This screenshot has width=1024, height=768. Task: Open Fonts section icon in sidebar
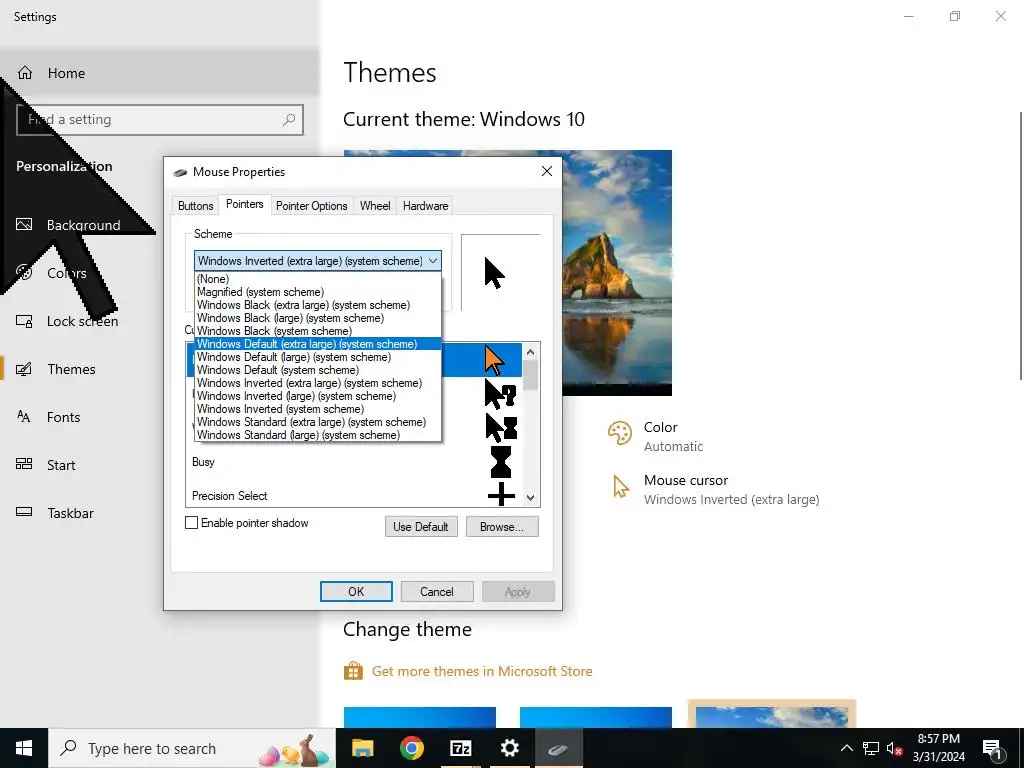point(24,417)
